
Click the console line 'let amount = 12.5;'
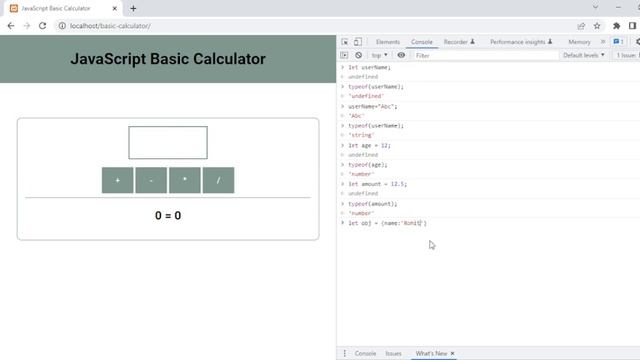pyautogui.click(x=378, y=184)
